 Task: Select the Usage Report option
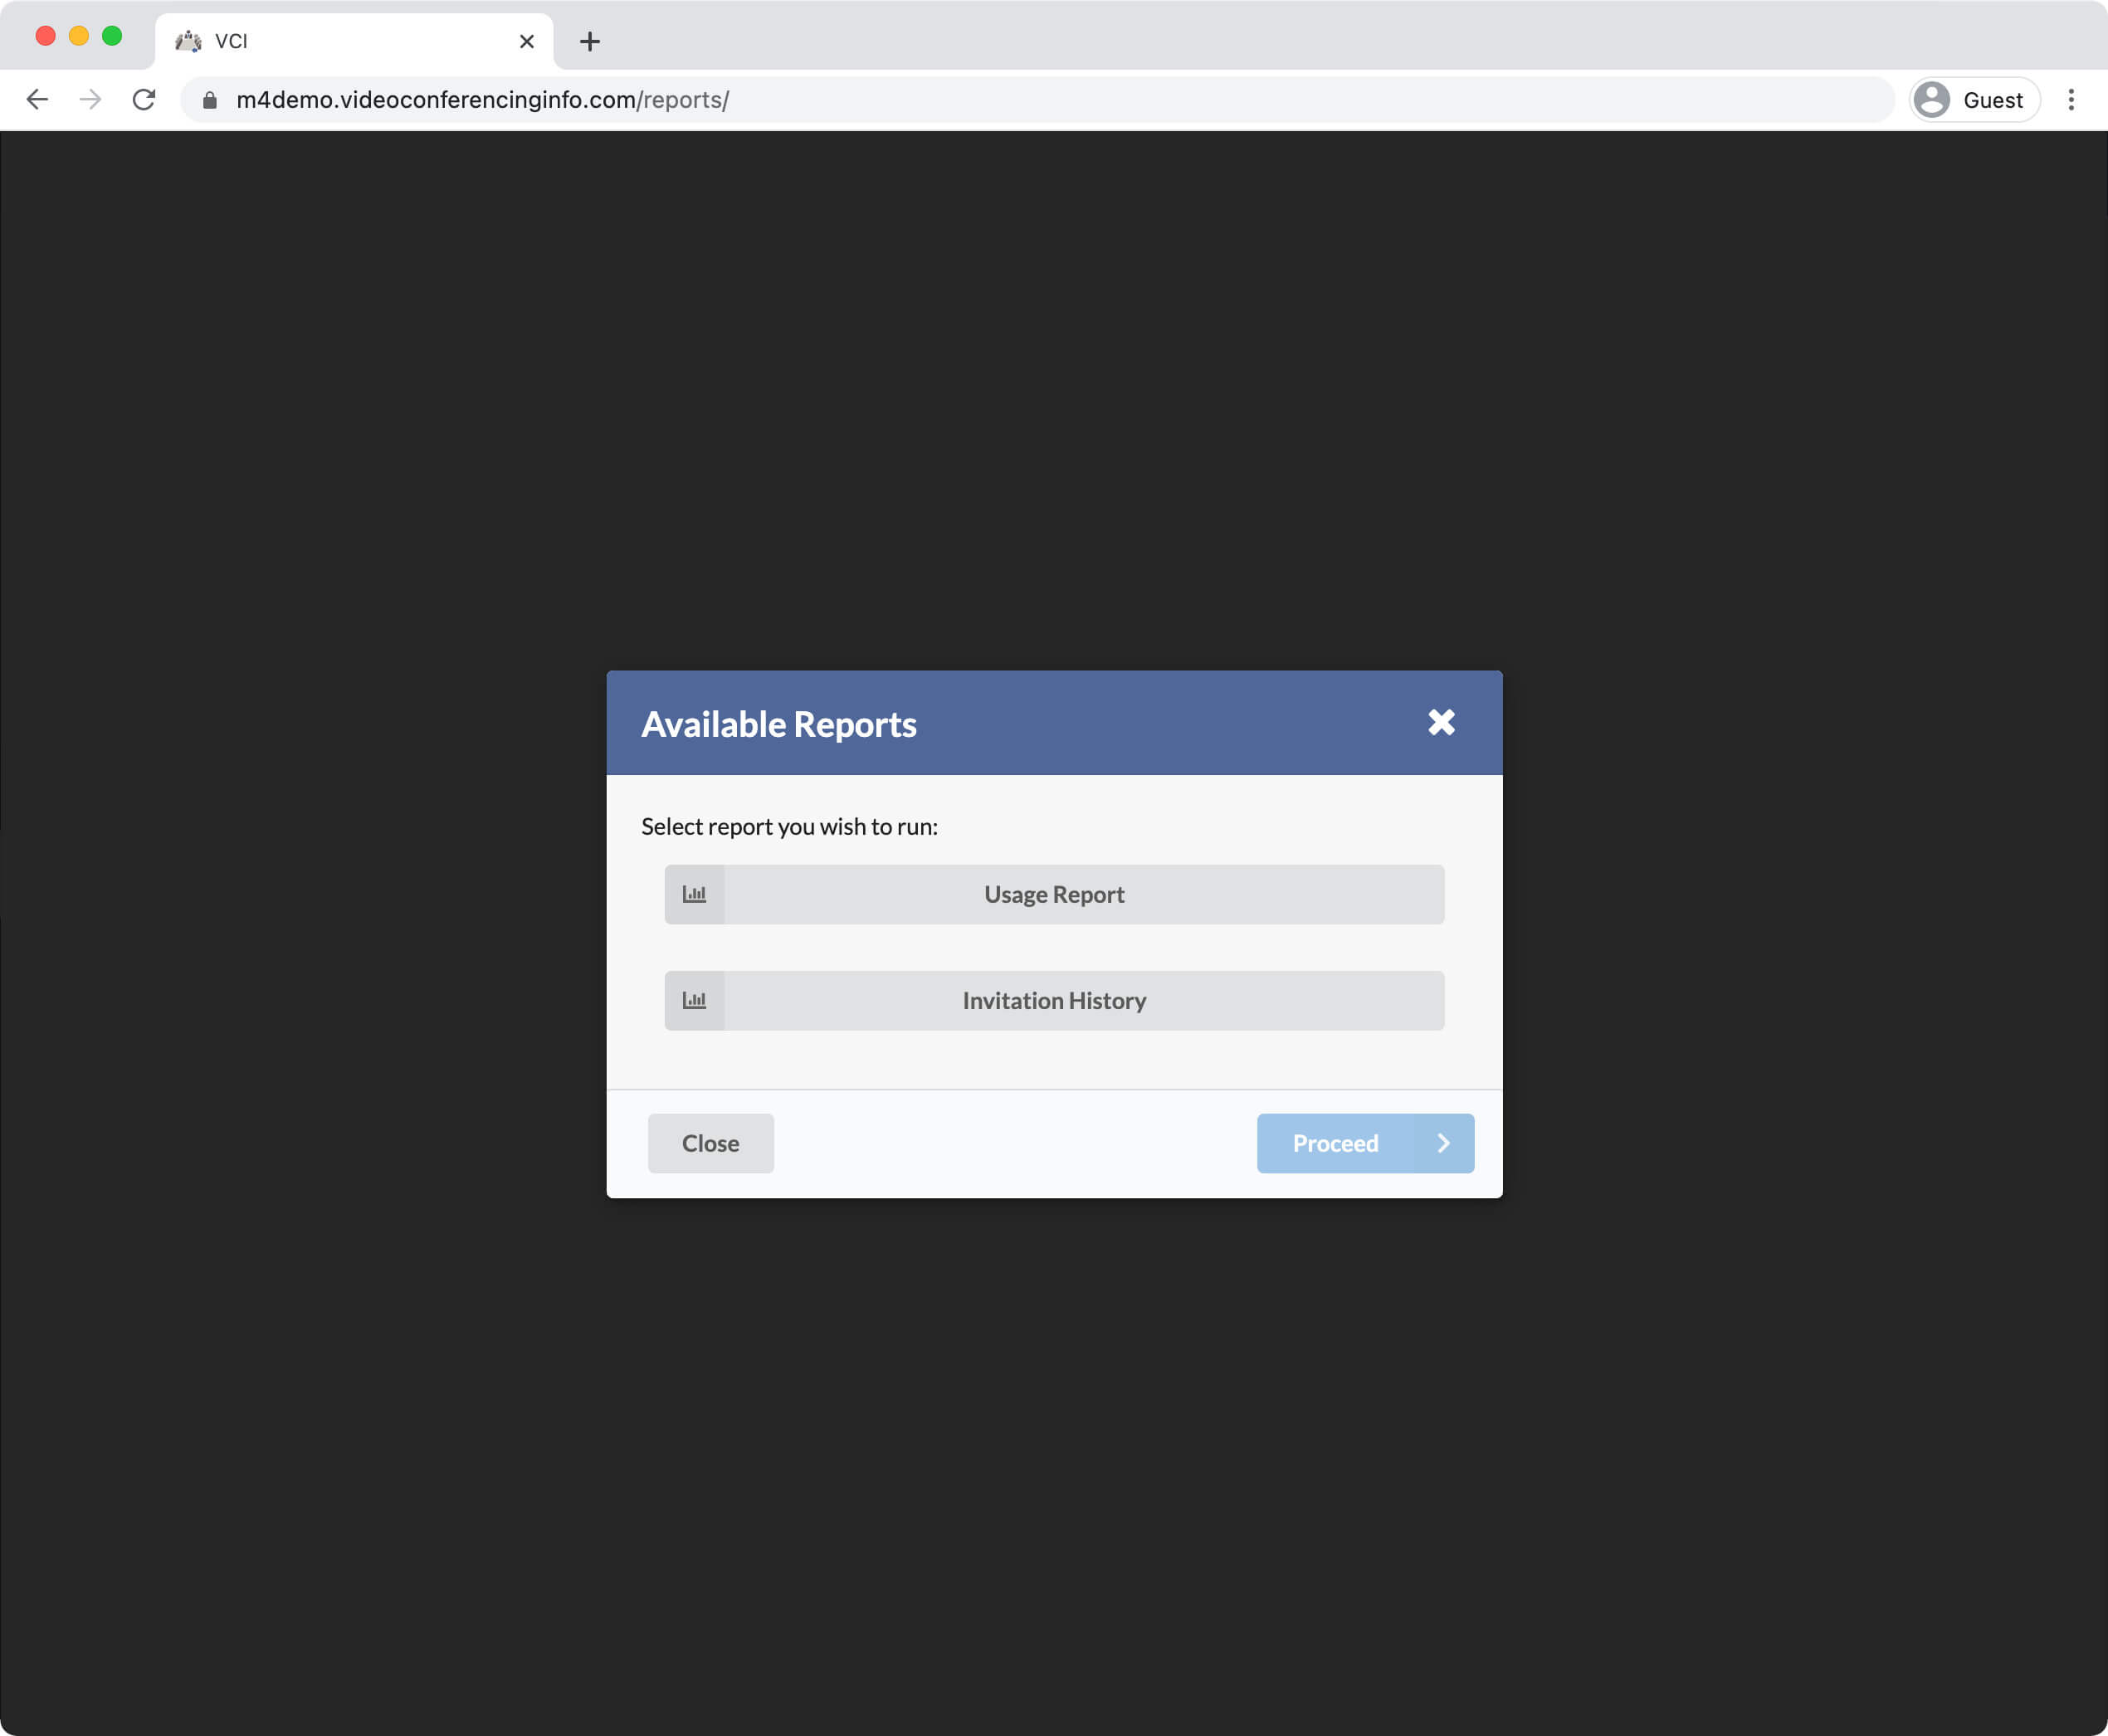pyautogui.click(x=1054, y=895)
